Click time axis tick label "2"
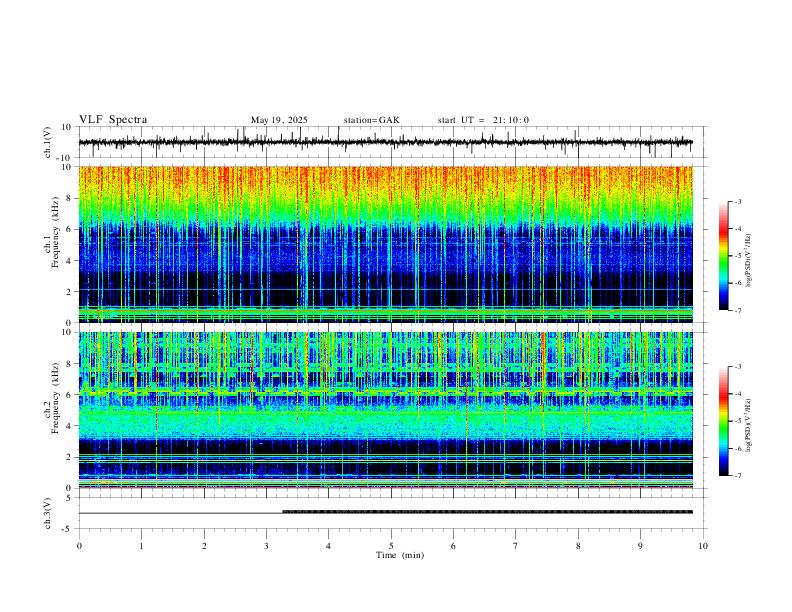Image resolution: width=792 pixels, height=612 pixels. [x=204, y=546]
